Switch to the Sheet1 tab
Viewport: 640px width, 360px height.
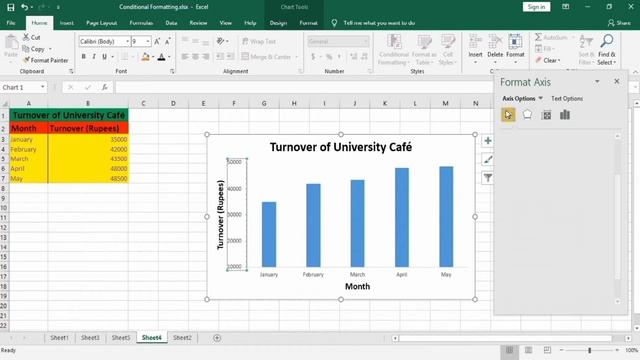tap(60, 338)
